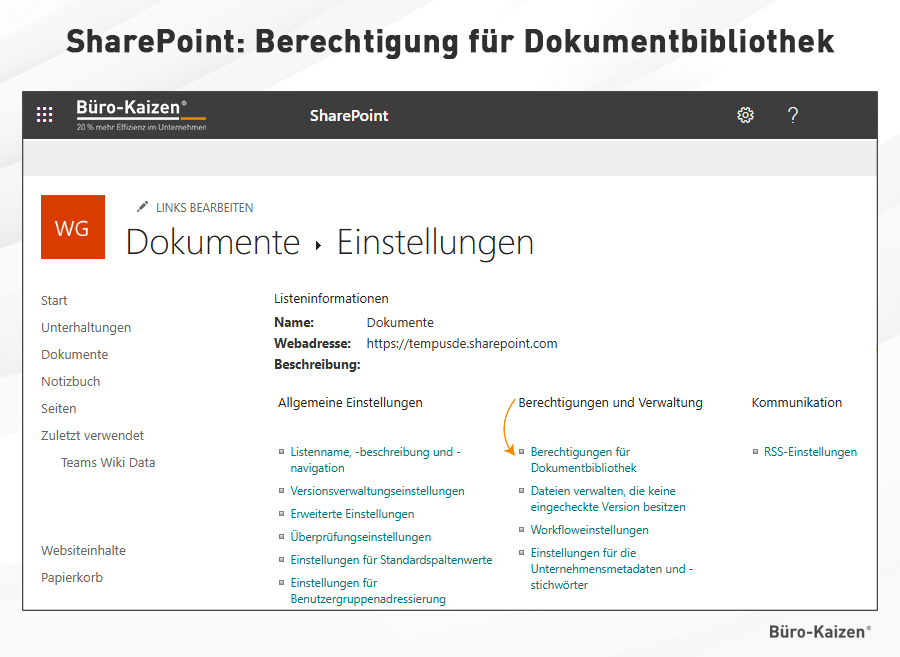Open Listenname, -beschreibung und -navigation settings

tap(375, 460)
